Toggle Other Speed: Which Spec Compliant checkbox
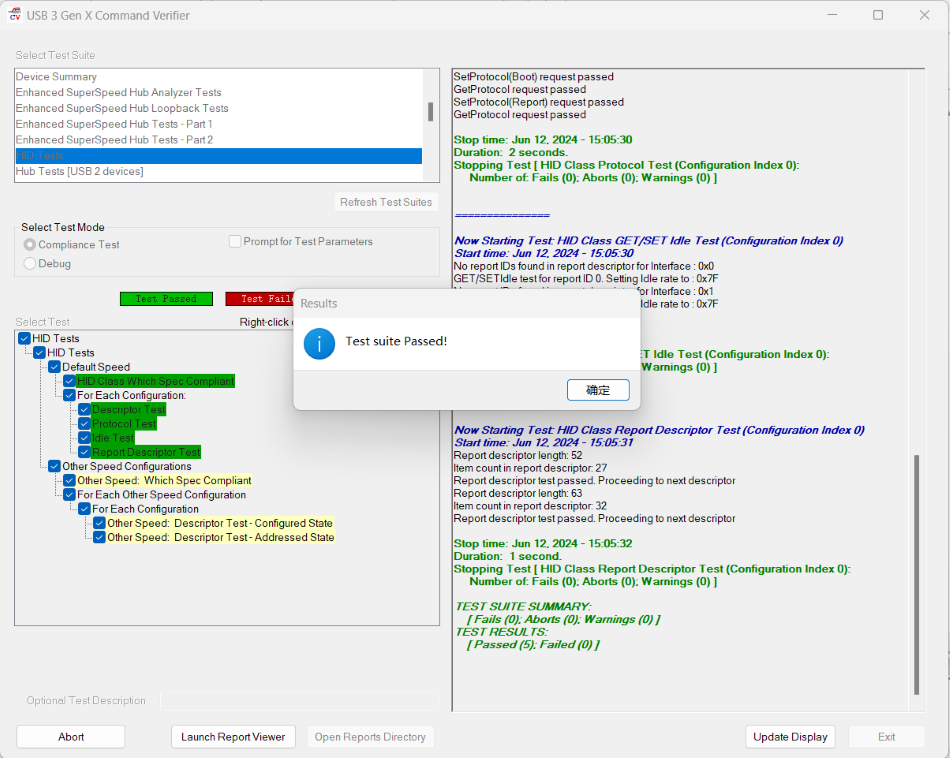Image resolution: width=950 pixels, height=758 pixels. (x=70, y=480)
